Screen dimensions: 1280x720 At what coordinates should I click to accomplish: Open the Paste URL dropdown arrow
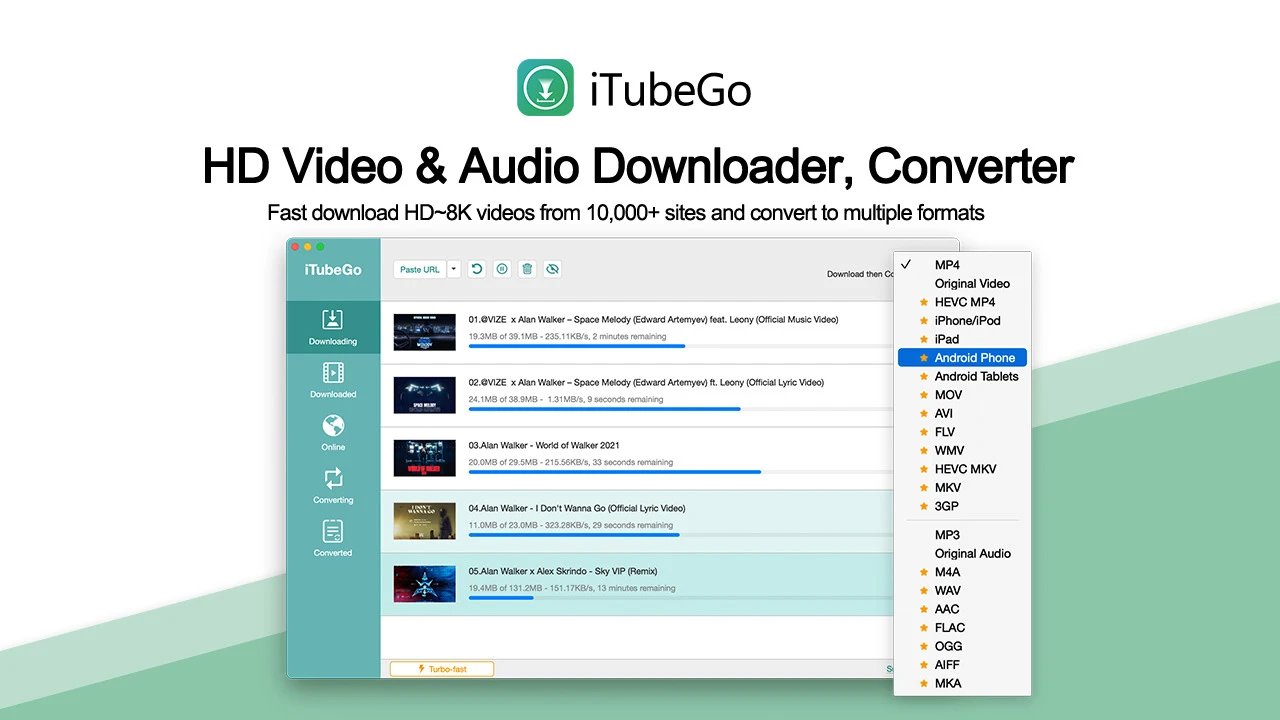click(454, 269)
